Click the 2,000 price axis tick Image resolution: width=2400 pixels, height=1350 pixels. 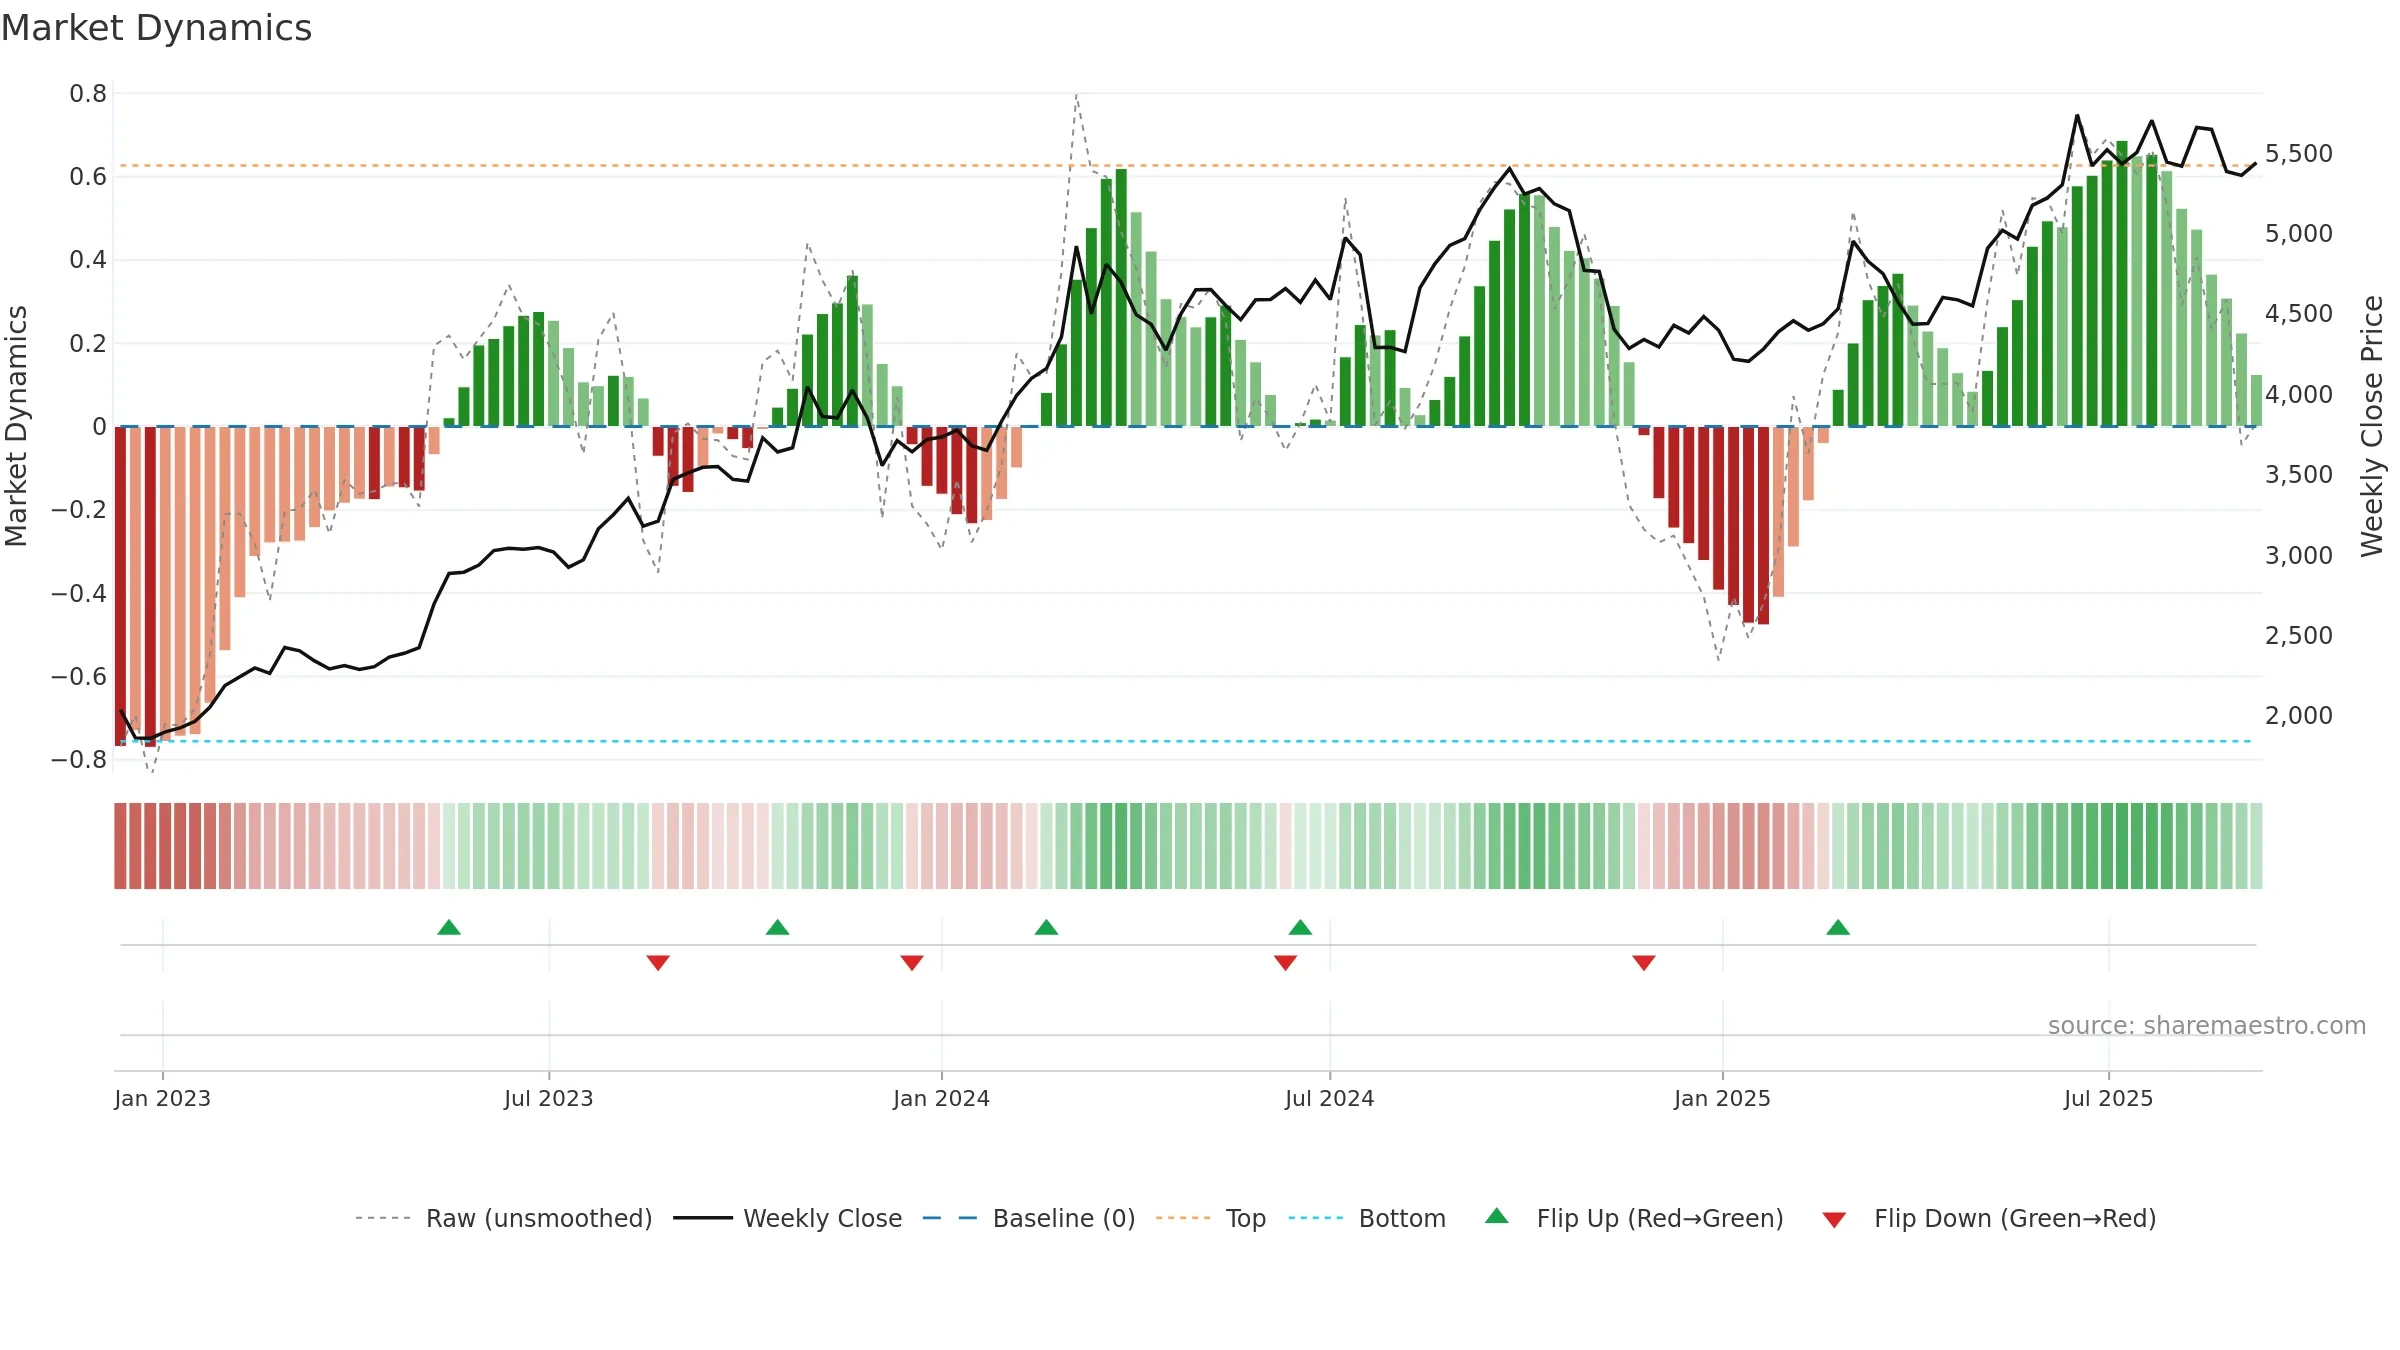(x=2298, y=715)
